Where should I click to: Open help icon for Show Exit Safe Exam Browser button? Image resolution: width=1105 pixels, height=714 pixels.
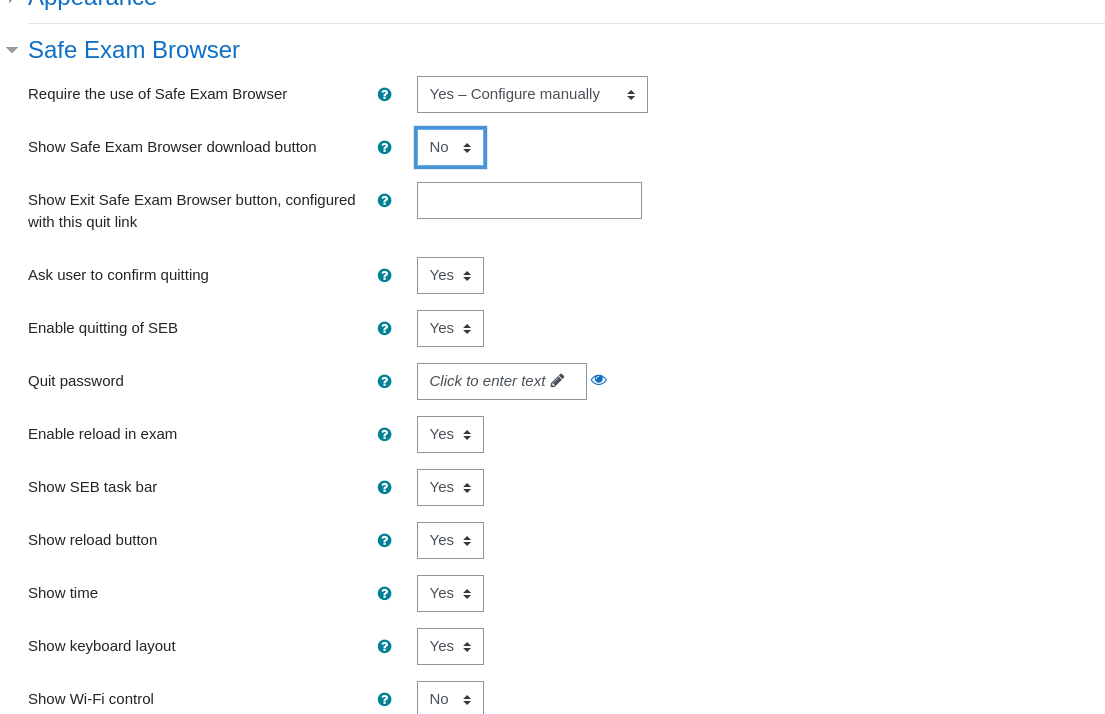384,200
